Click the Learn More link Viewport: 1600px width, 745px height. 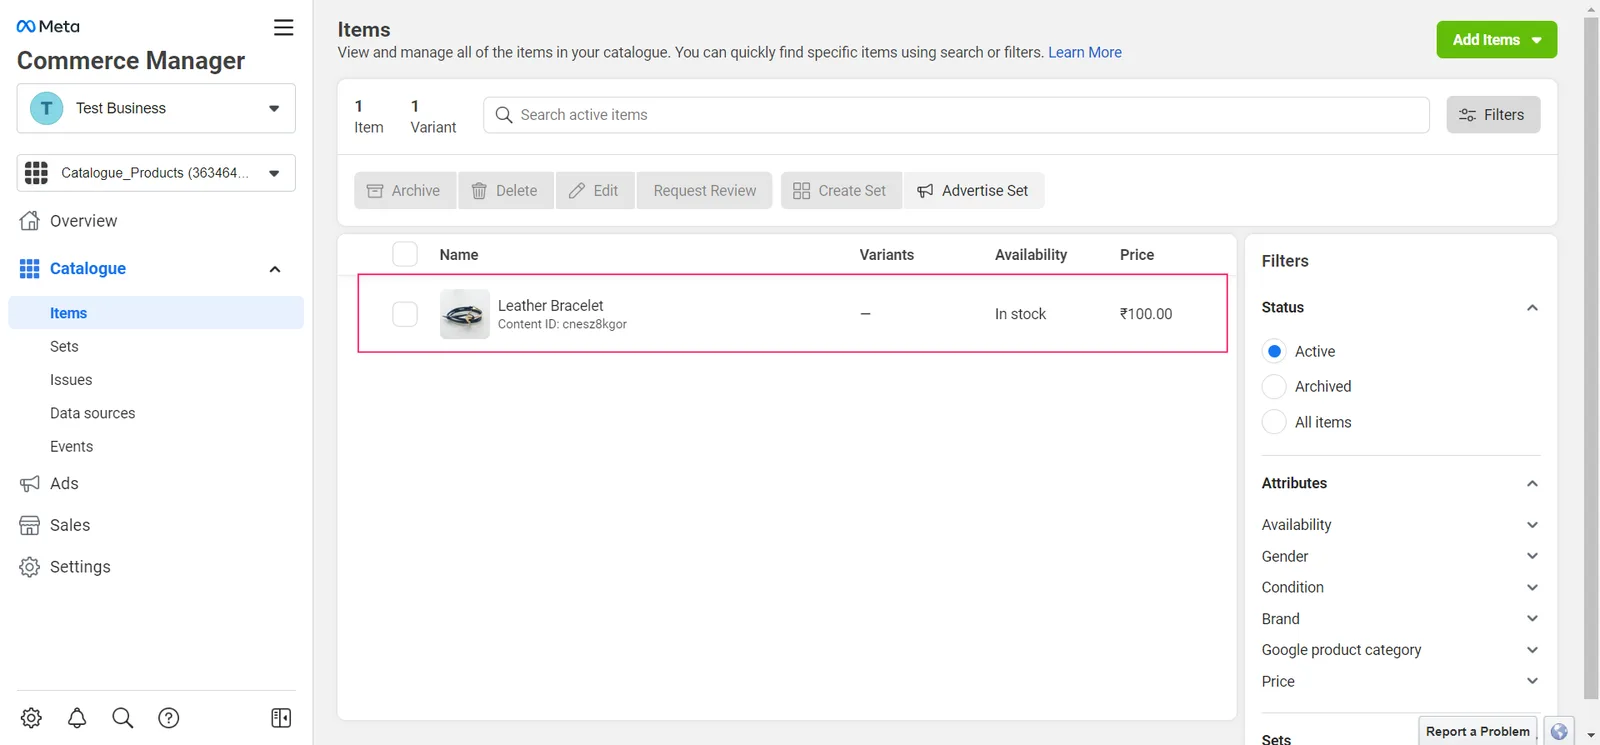[1085, 52]
